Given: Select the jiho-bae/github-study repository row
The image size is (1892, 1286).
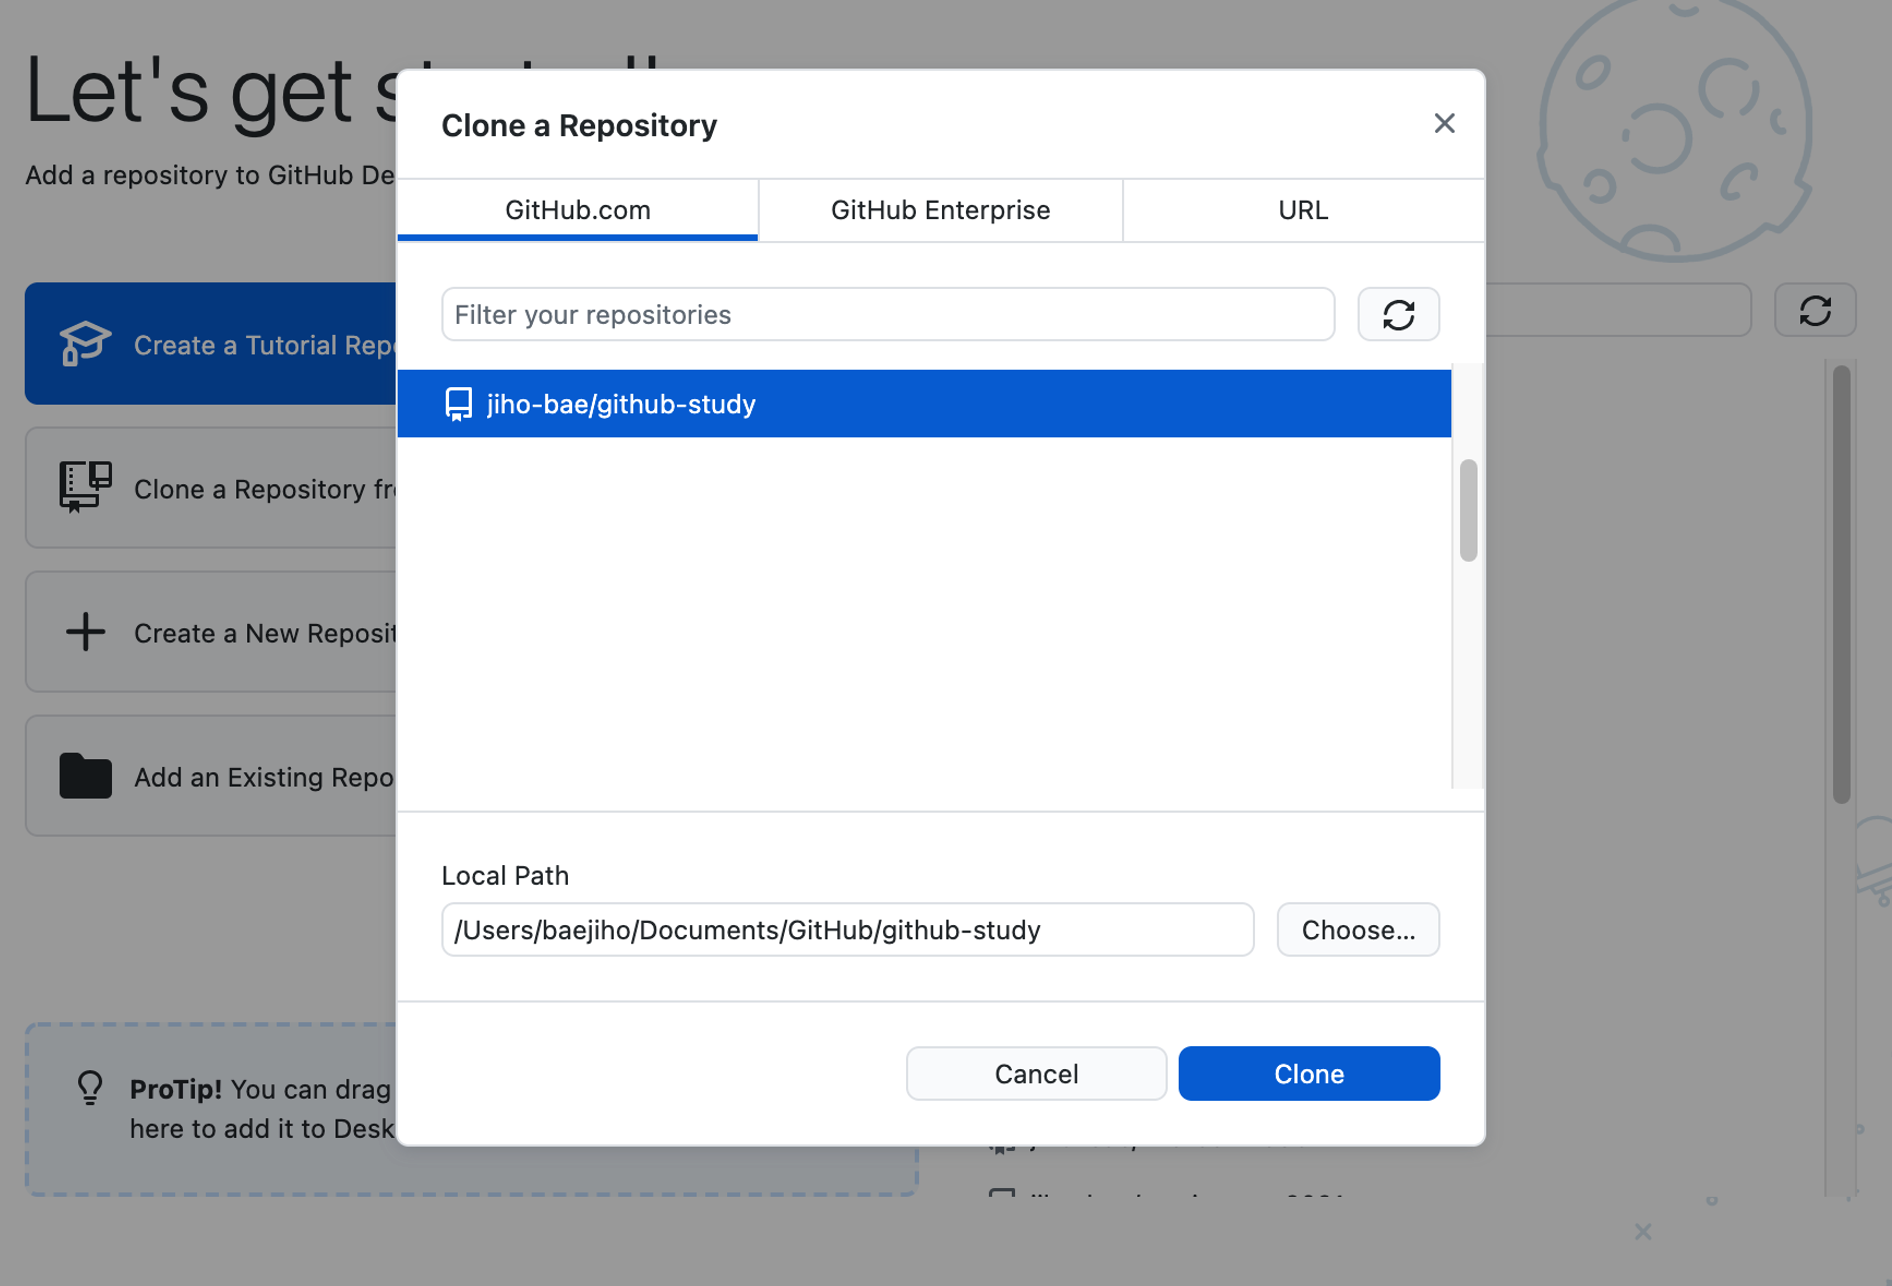Looking at the screenshot, I should (x=924, y=404).
